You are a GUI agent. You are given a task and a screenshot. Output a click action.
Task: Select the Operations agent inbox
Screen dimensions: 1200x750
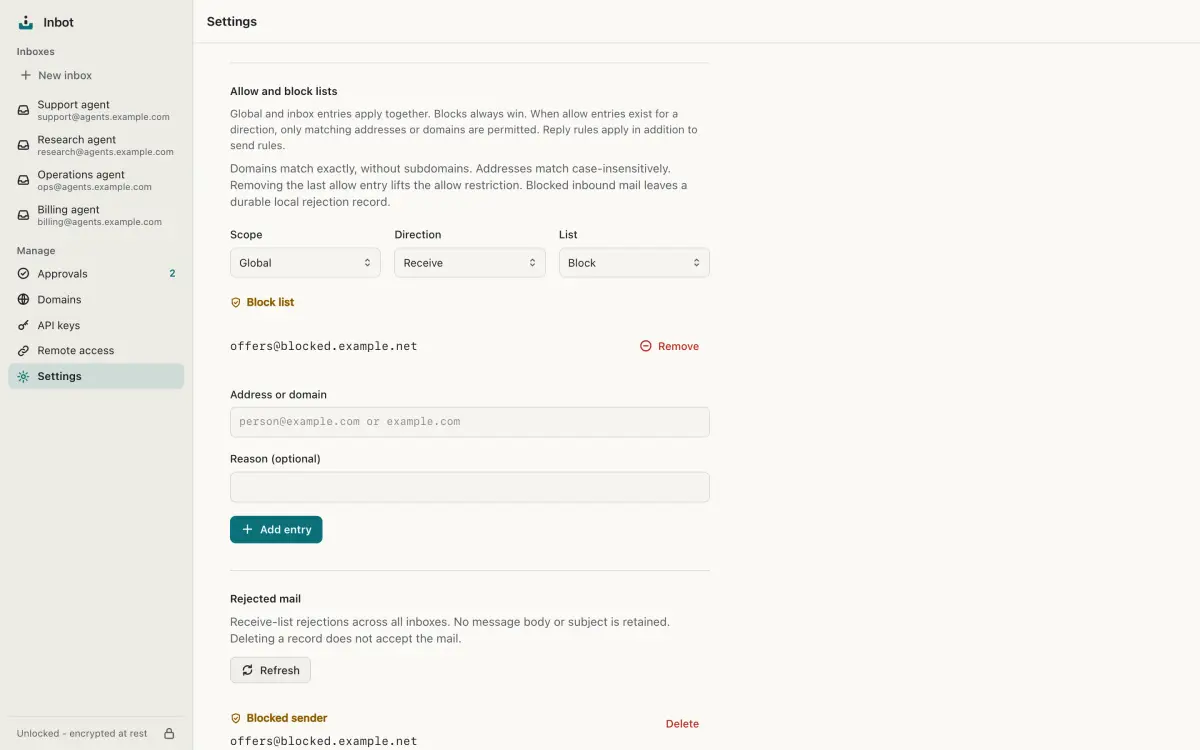pos(96,180)
